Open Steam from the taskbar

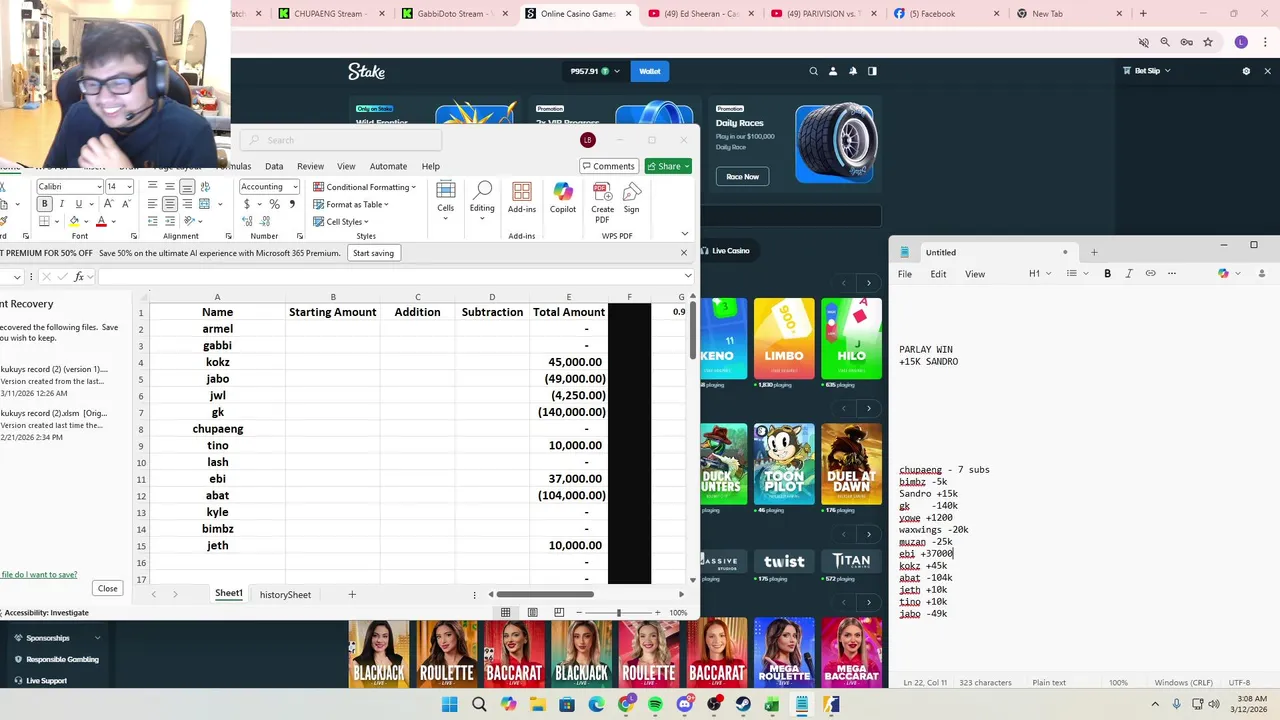tap(743, 704)
